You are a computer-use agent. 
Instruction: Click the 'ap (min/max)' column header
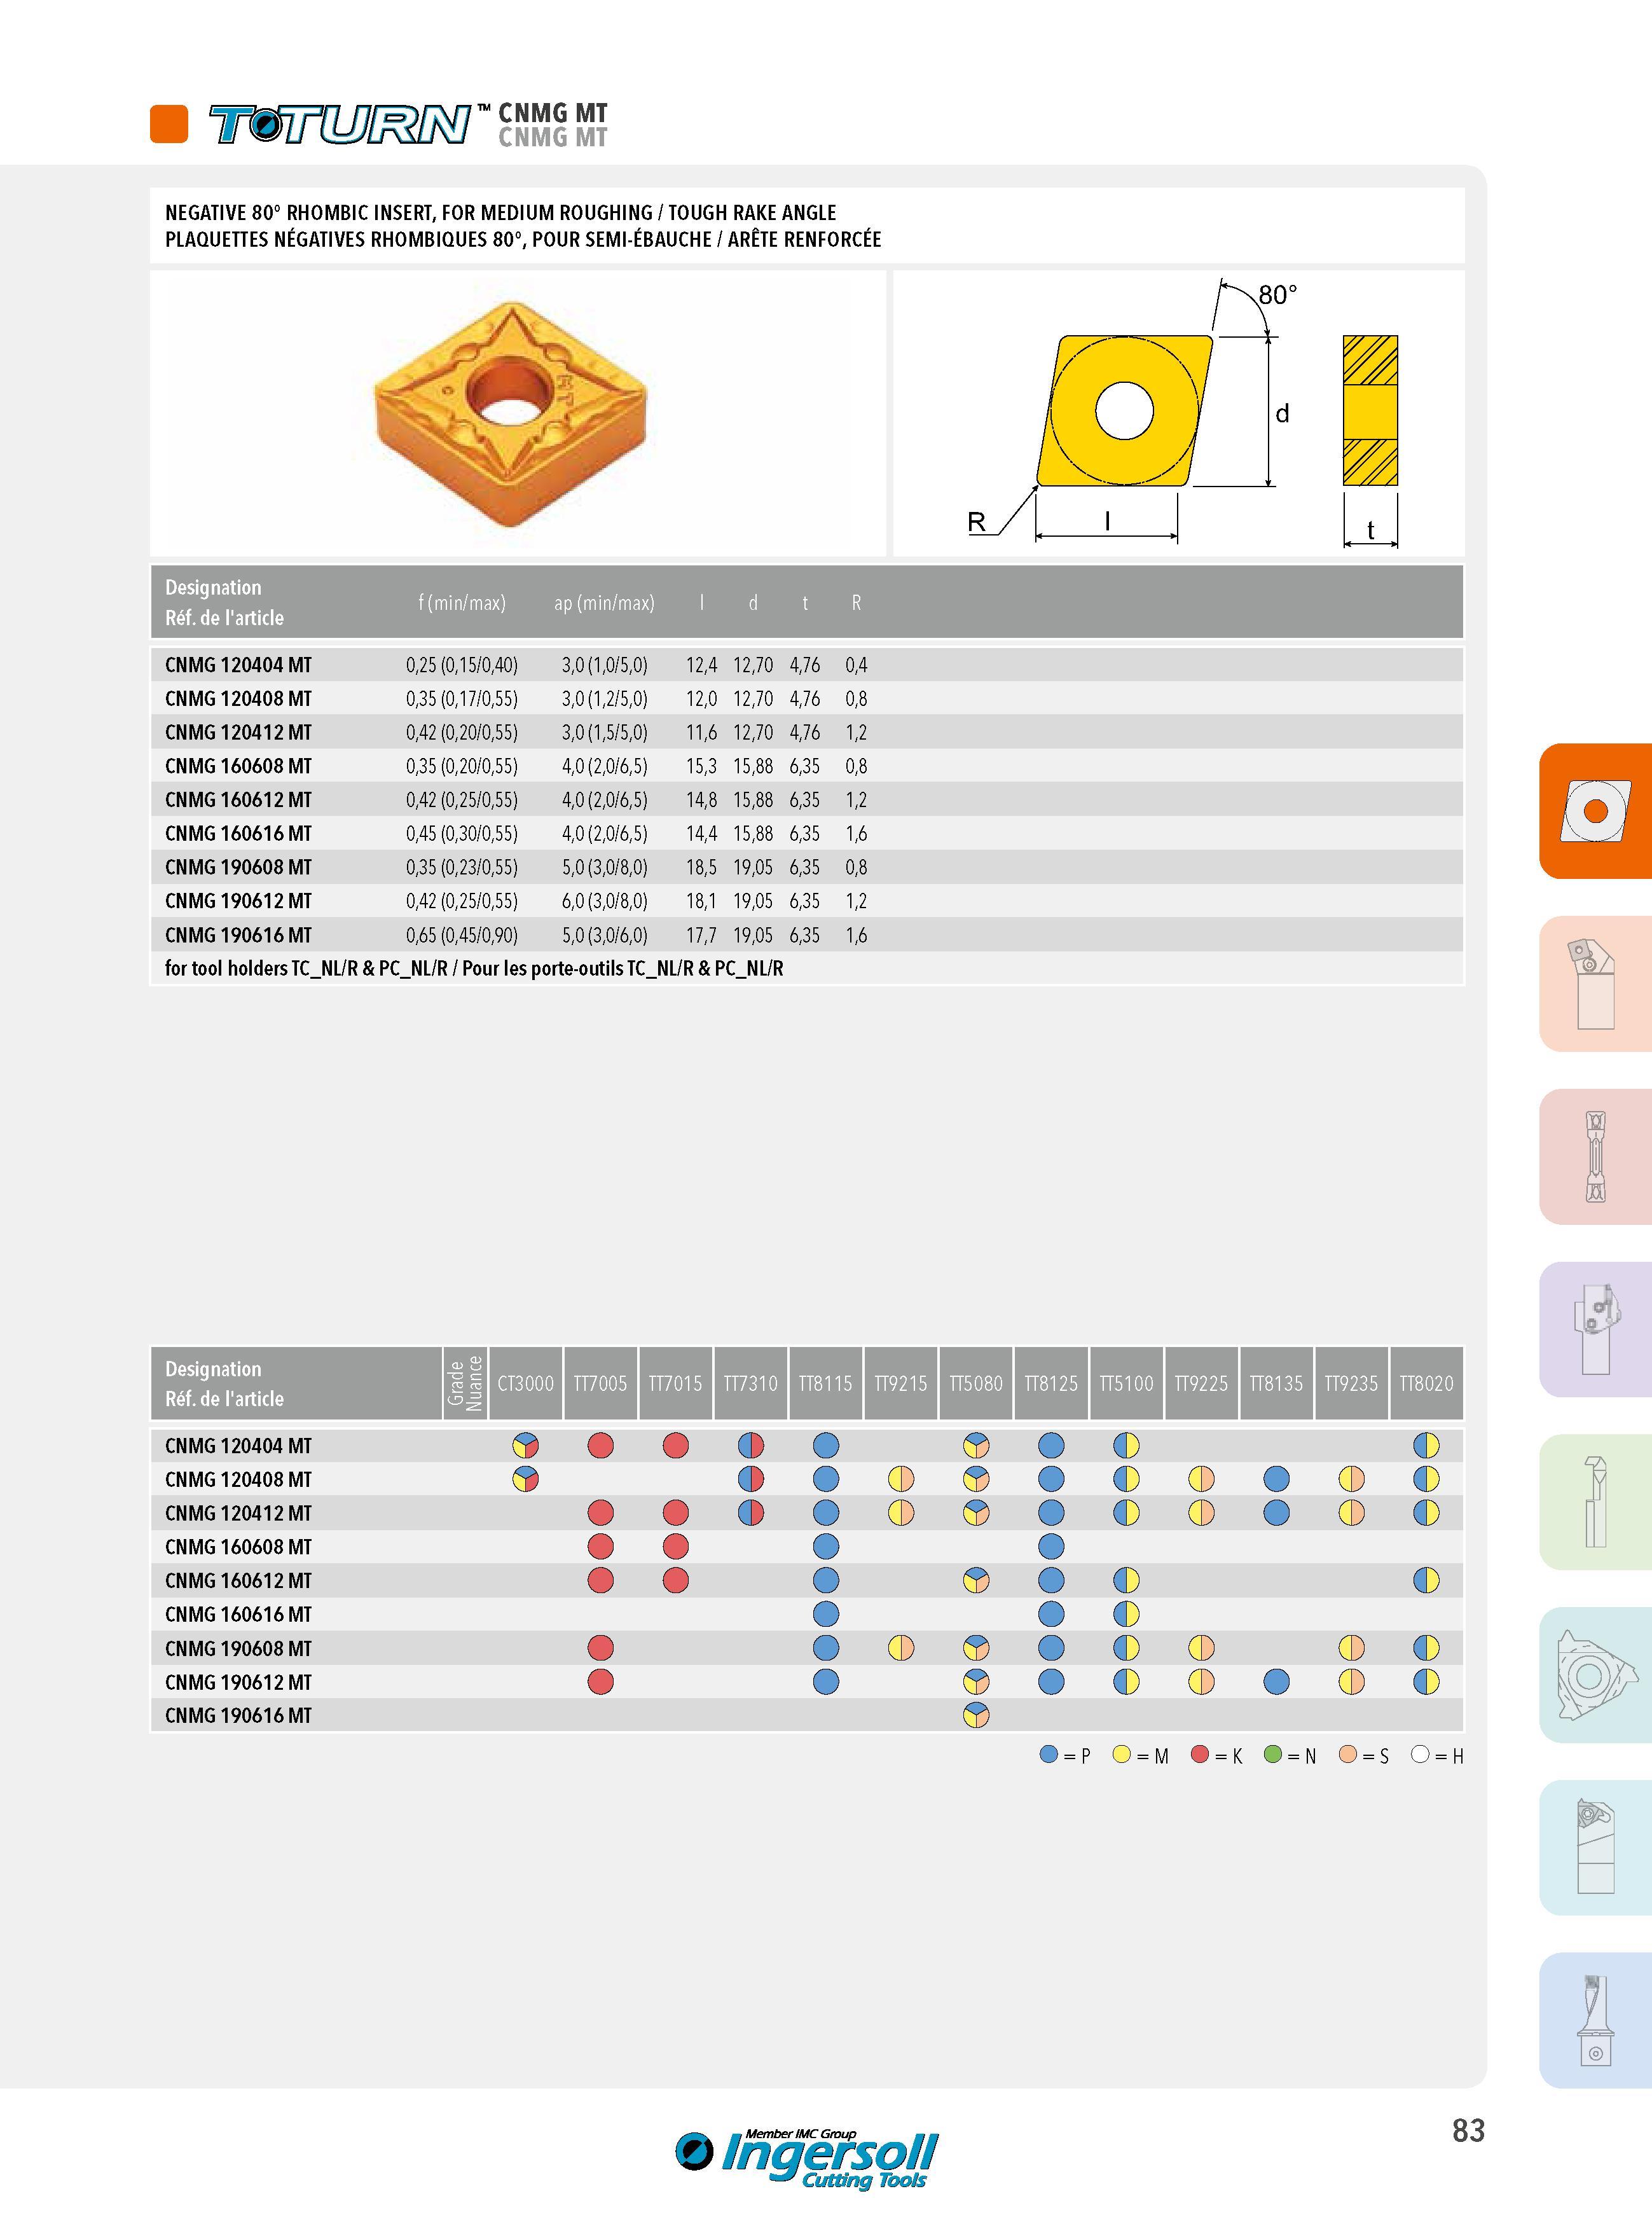coord(604,603)
